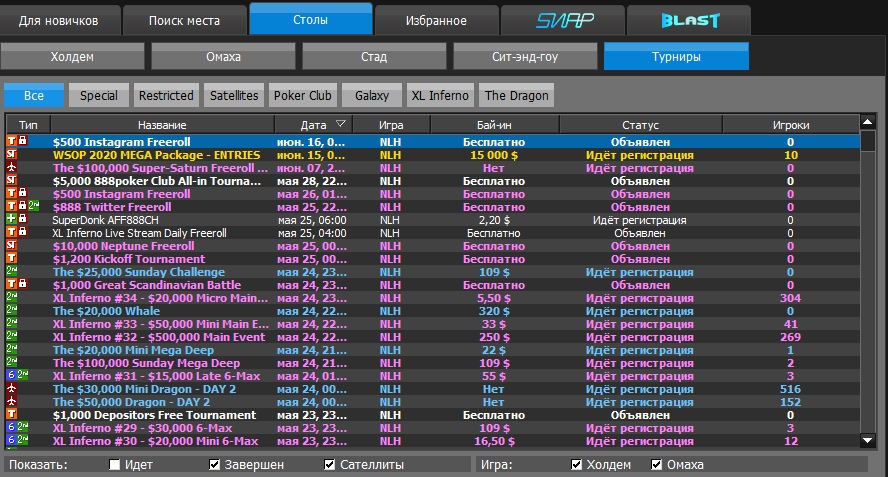Filter tournaments by Special
The height and width of the screenshot is (477, 888).
99,95
